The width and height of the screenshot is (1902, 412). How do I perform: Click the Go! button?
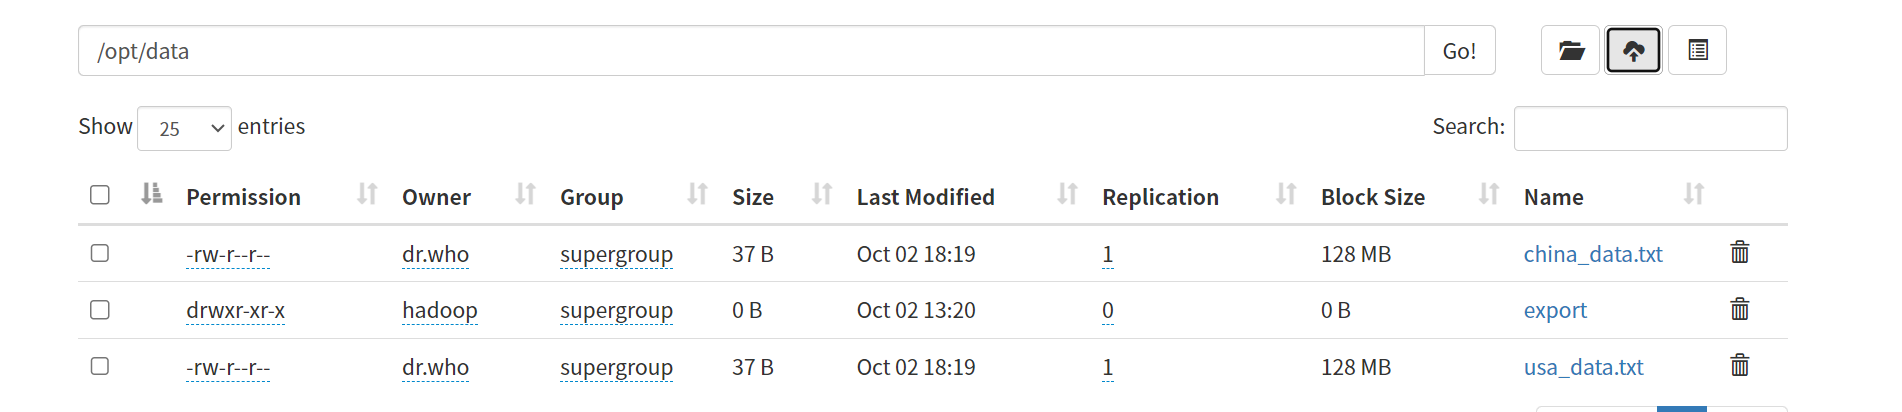click(1459, 50)
